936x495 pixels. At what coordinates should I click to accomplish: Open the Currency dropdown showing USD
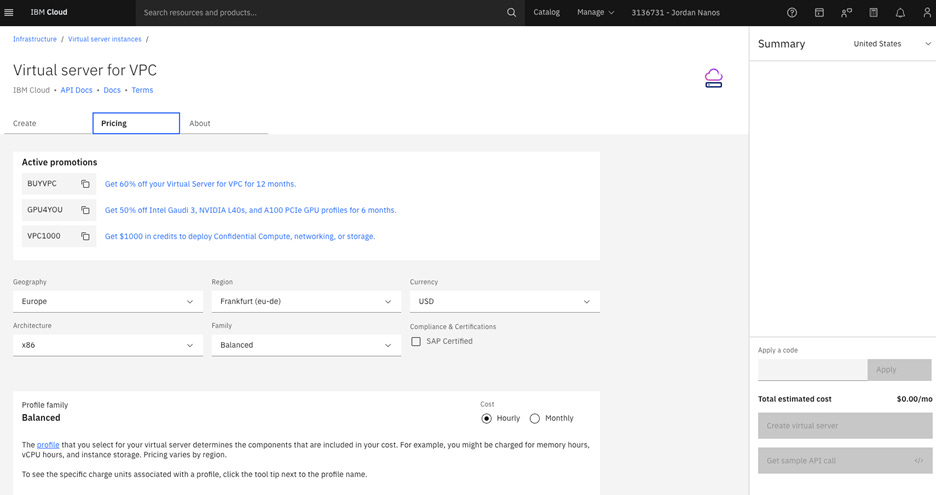click(504, 302)
